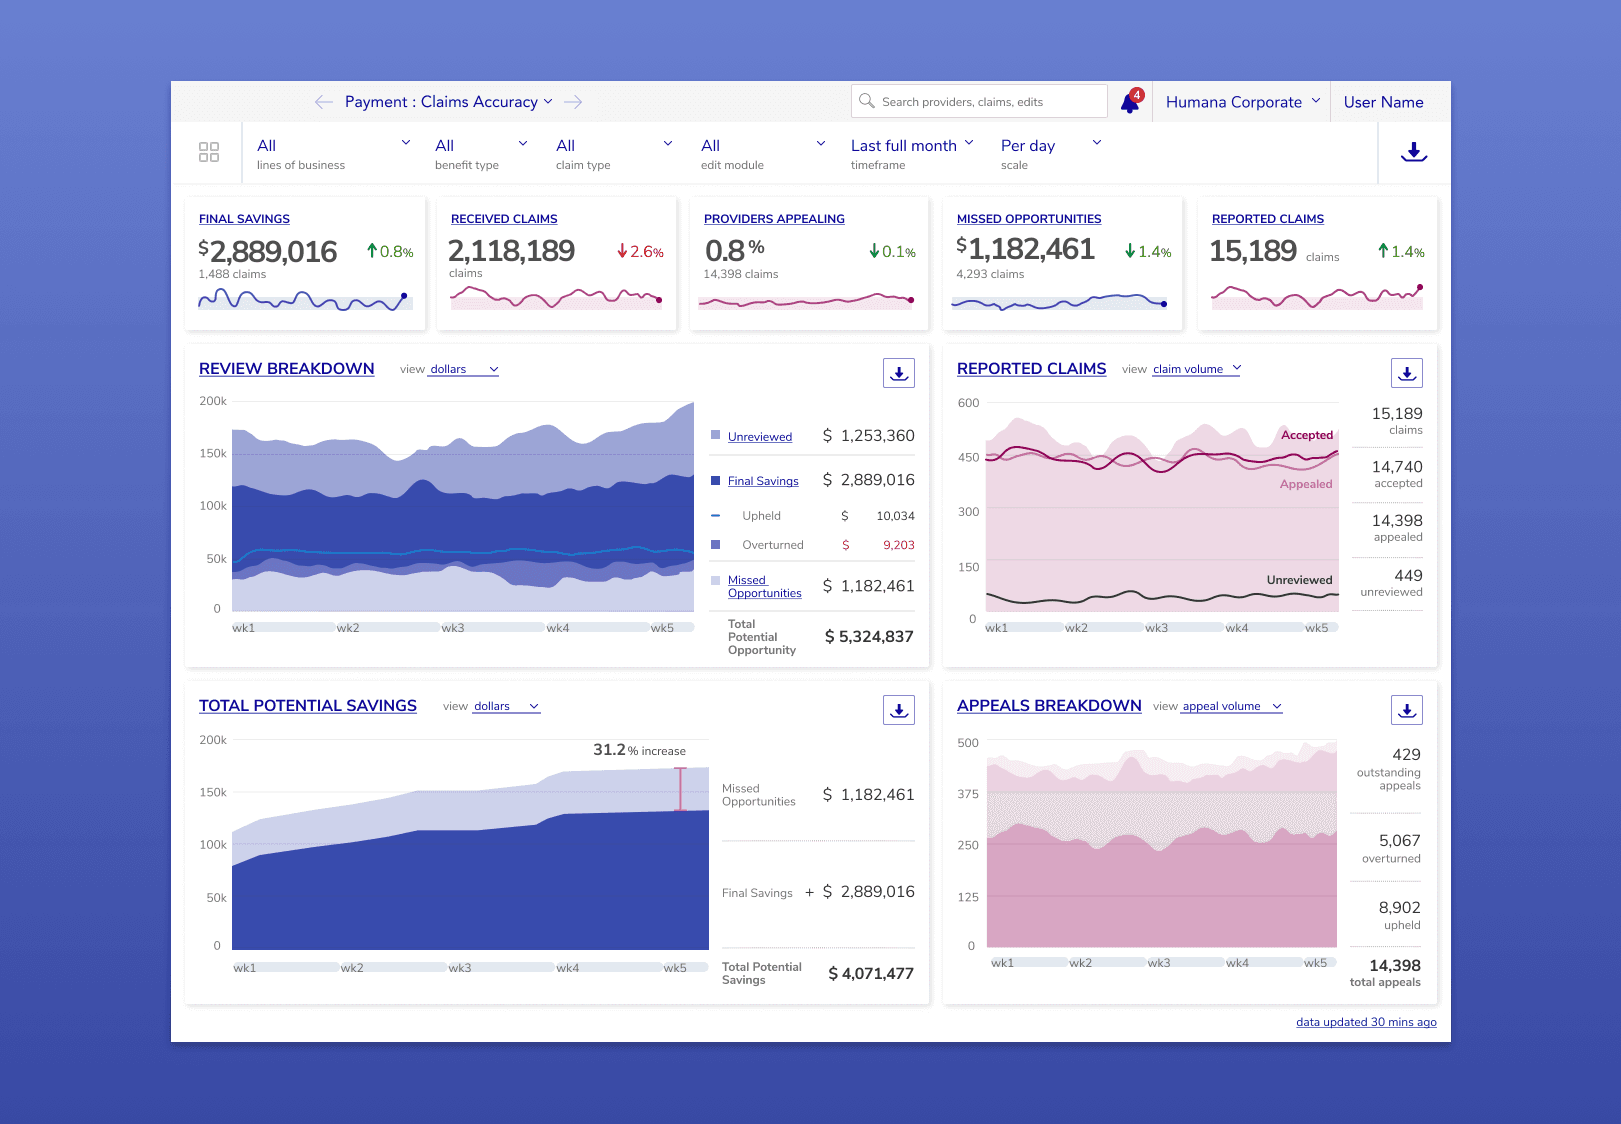
Task: Open claim type filter dropdown
Action: (x=614, y=153)
